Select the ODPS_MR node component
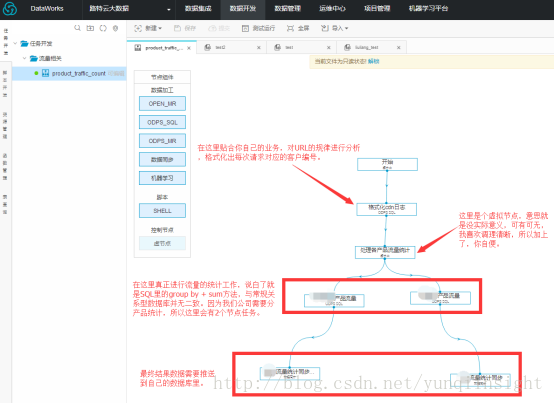Screen dimensions: 554x403 (x=162, y=141)
